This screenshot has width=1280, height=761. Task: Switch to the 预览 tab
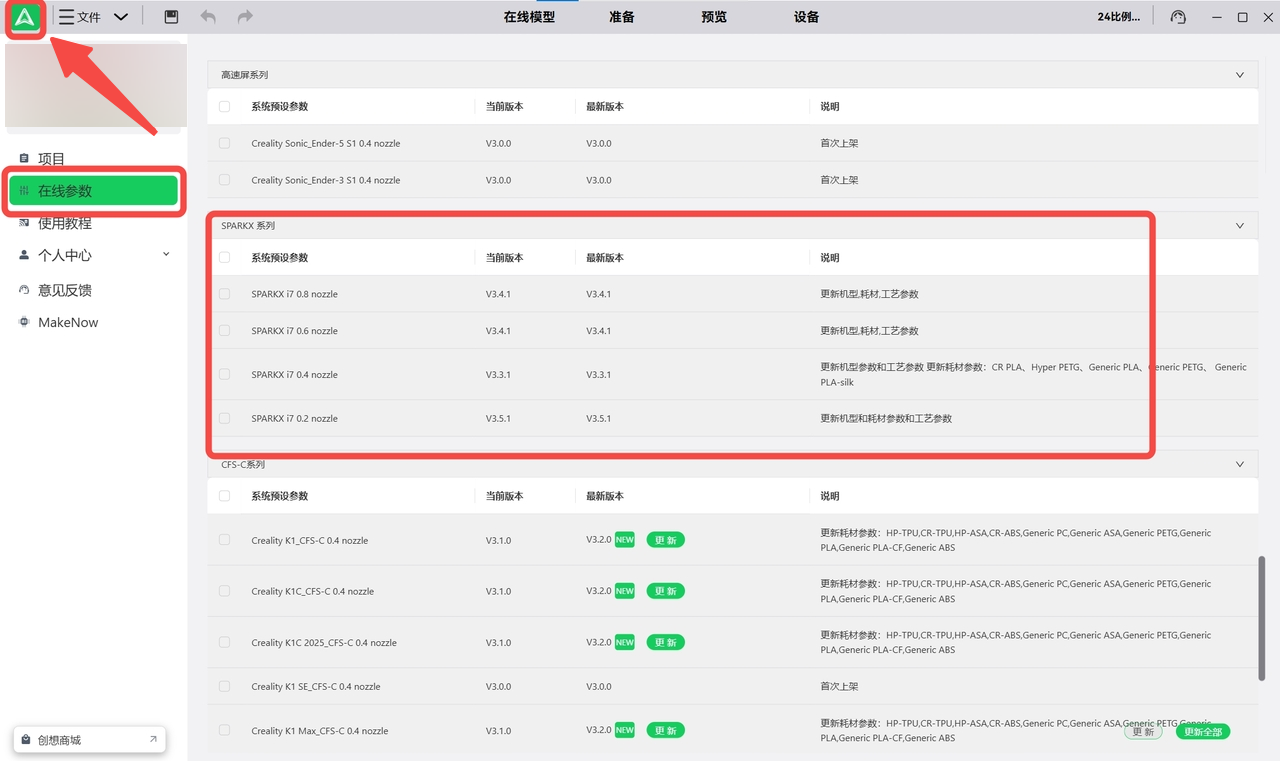(714, 17)
